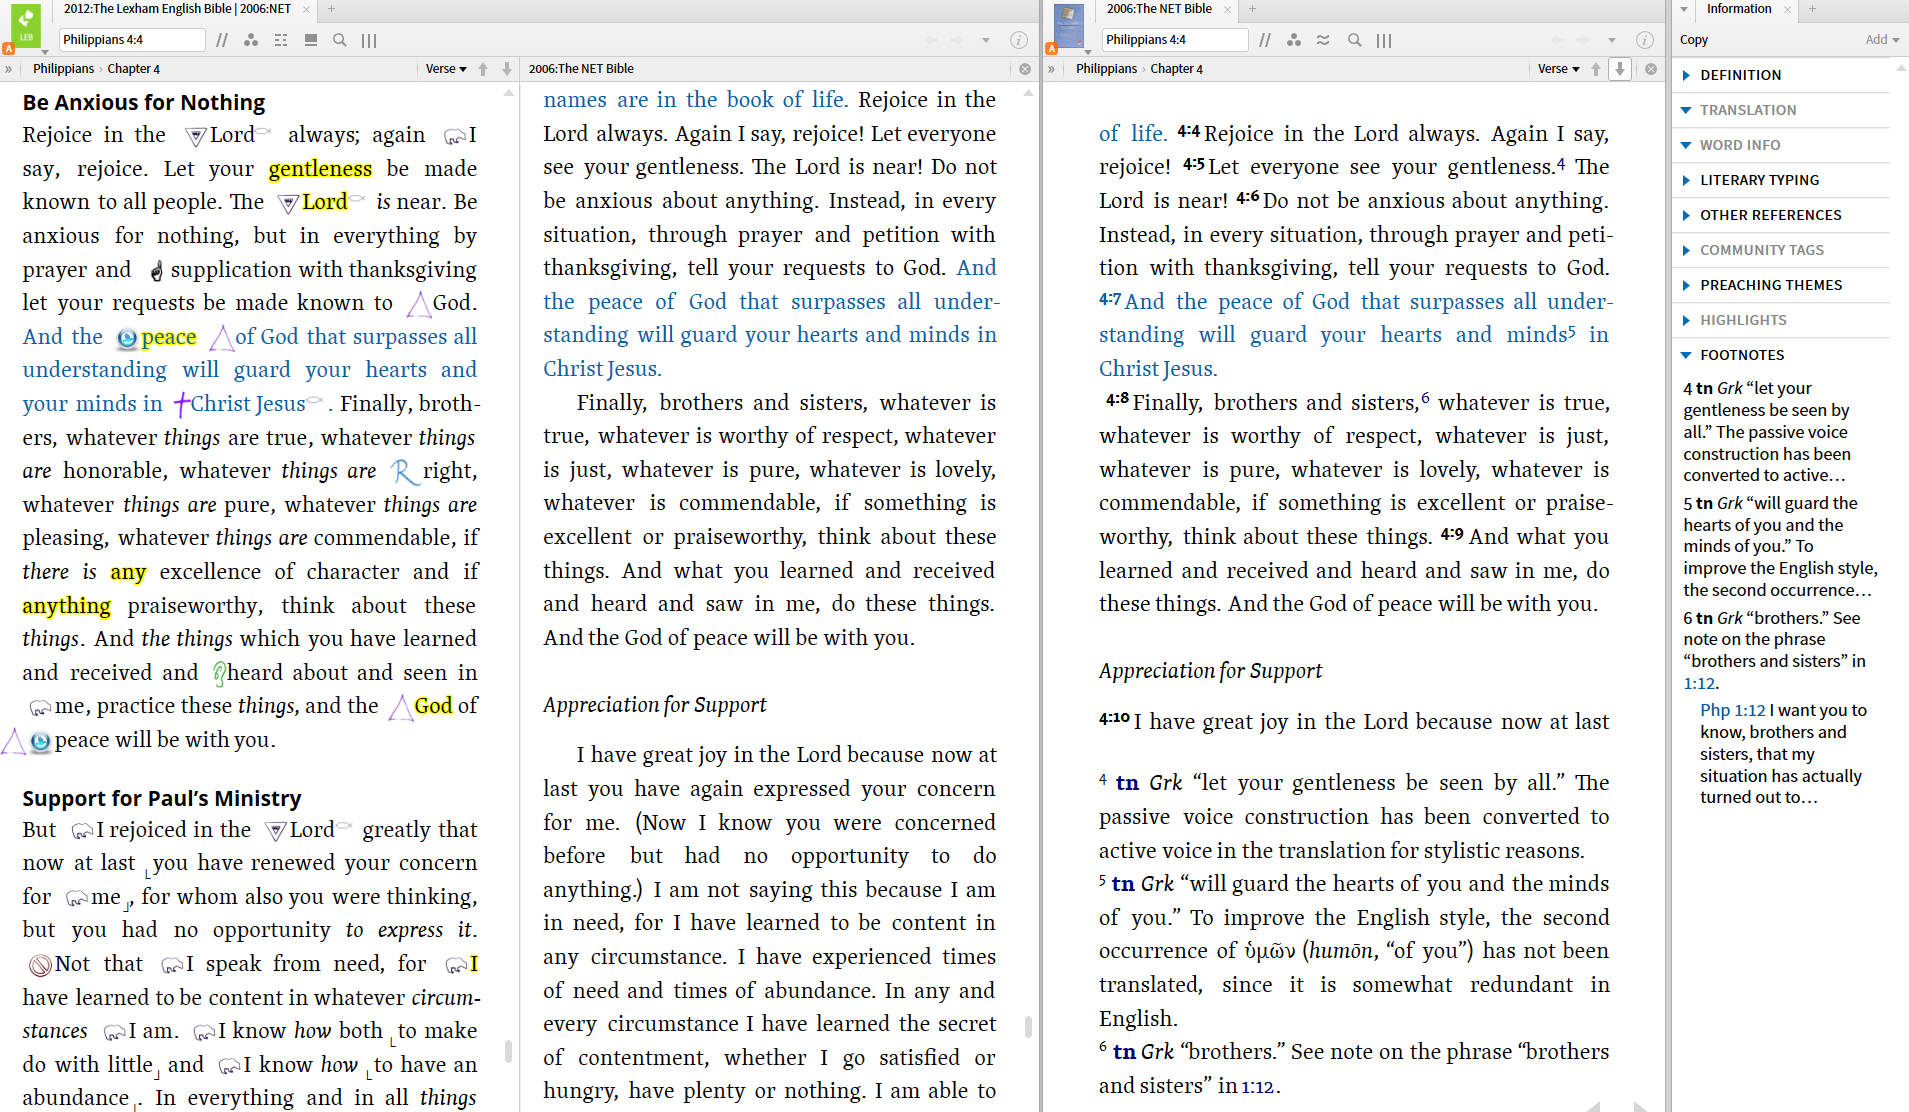Image resolution: width=1909 pixels, height=1112 pixels.
Task: Click the LEB reference box showing Philippians 4:4
Action: coord(132,40)
